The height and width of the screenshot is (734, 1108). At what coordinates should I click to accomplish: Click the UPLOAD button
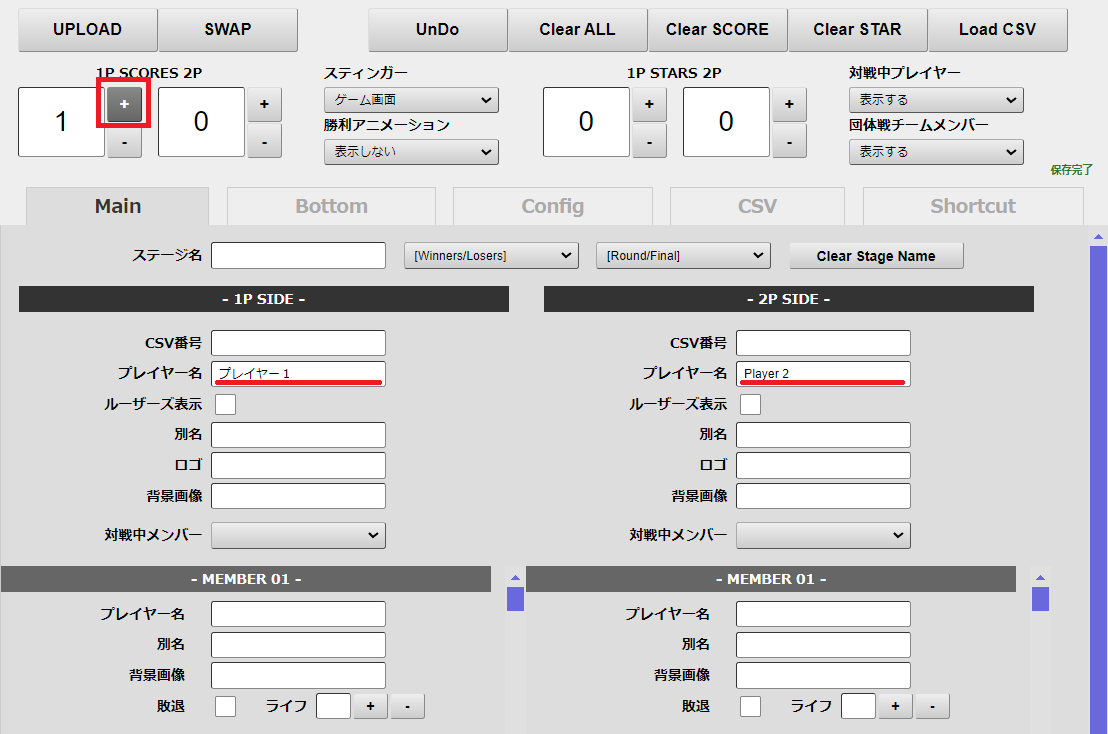point(88,30)
